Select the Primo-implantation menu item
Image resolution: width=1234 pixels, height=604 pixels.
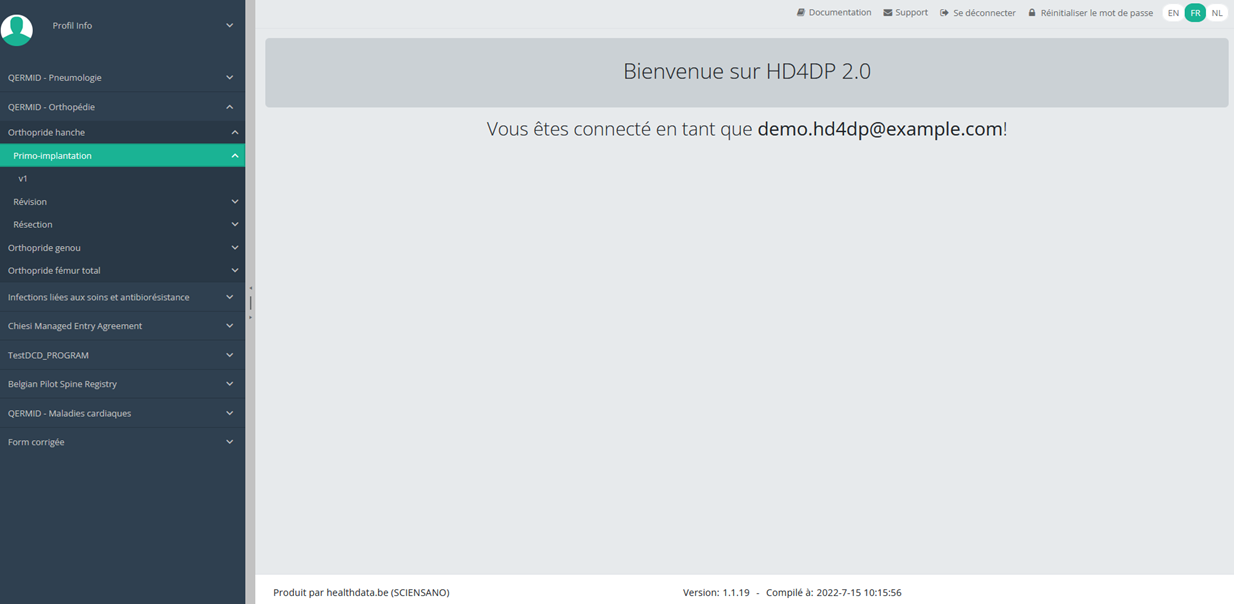(x=122, y=156)
